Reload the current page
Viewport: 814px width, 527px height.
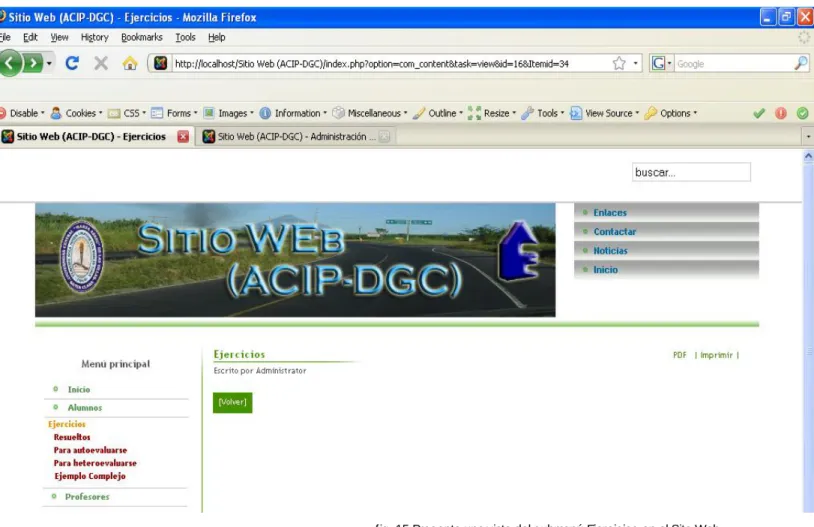pyautogui.click(x=72, y=63)
